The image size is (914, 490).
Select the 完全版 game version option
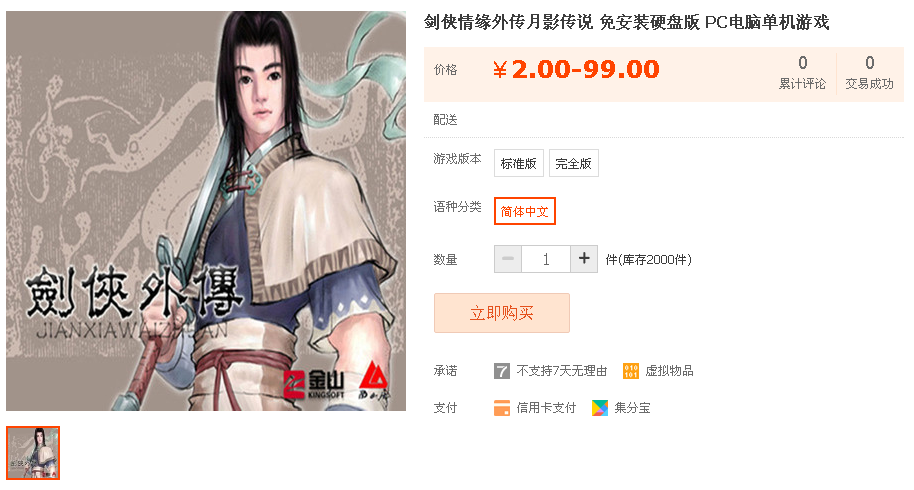click(574, 163)
